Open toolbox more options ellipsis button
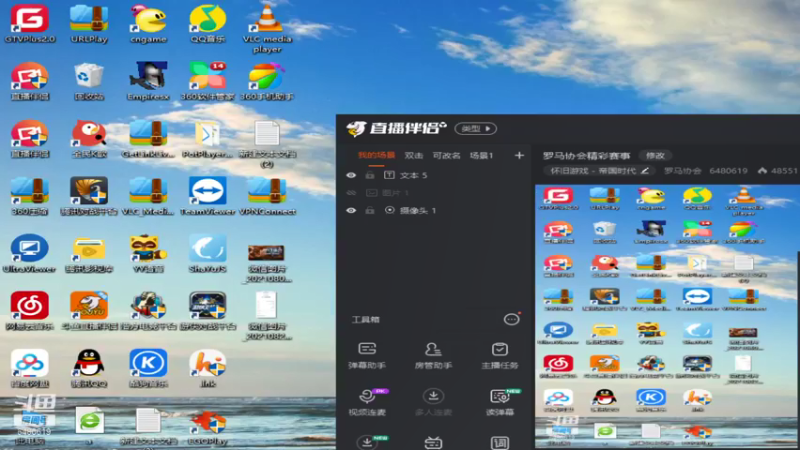800x450 pixels. click(511, 319)
